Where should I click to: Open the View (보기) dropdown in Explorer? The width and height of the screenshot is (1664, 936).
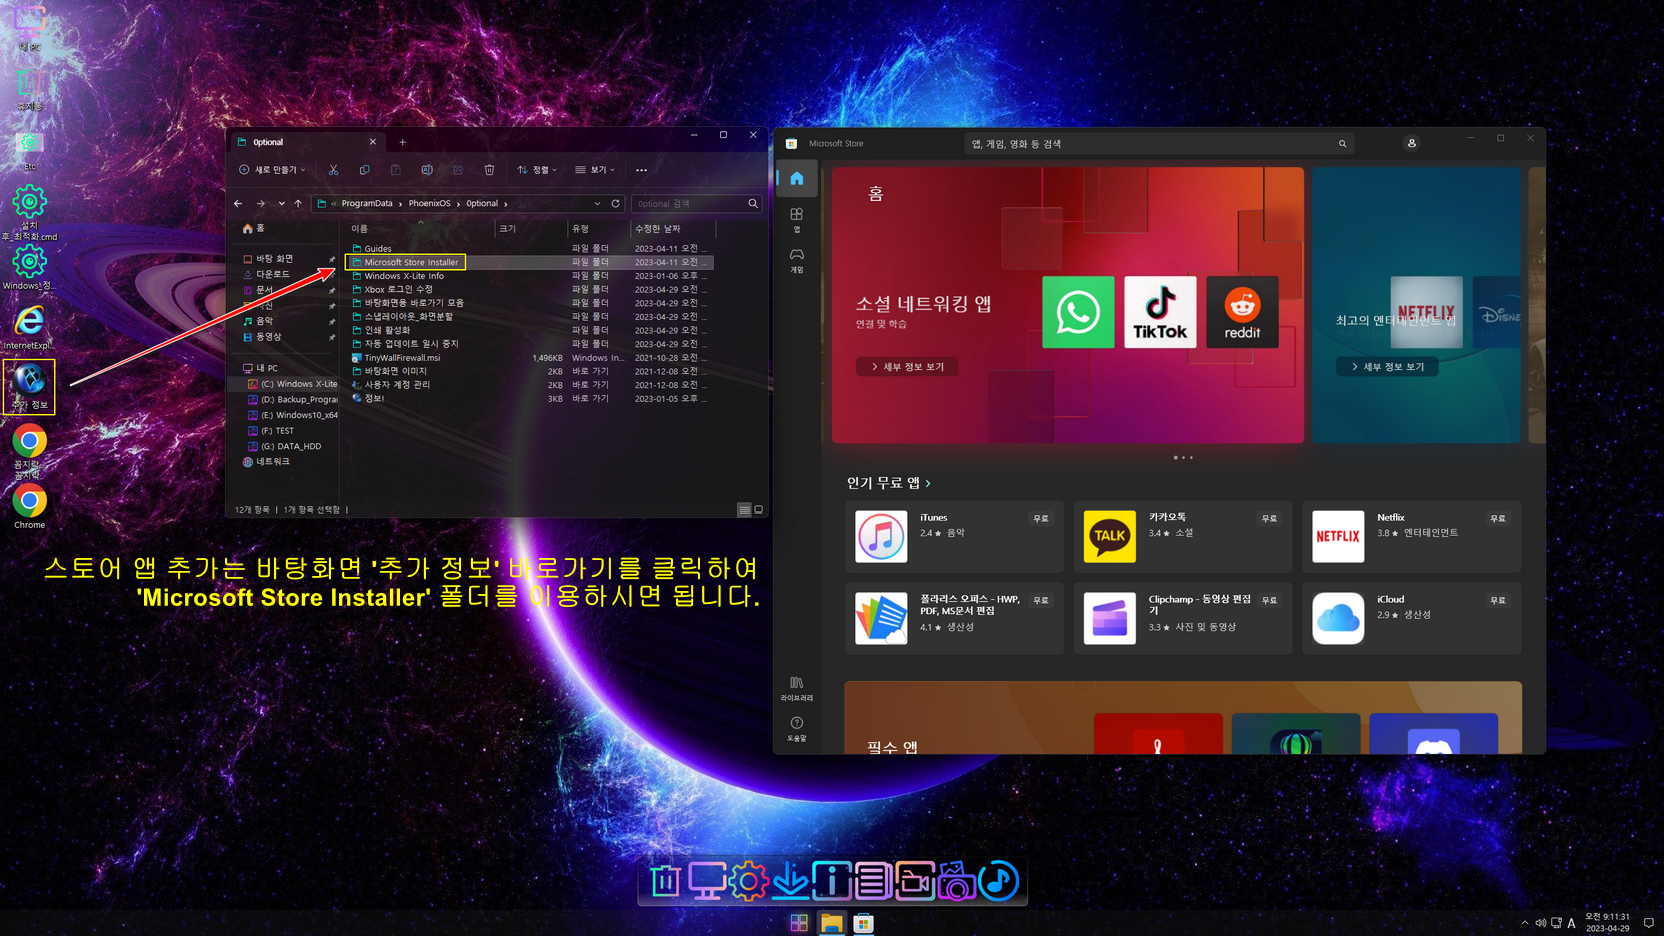[595, 170]
